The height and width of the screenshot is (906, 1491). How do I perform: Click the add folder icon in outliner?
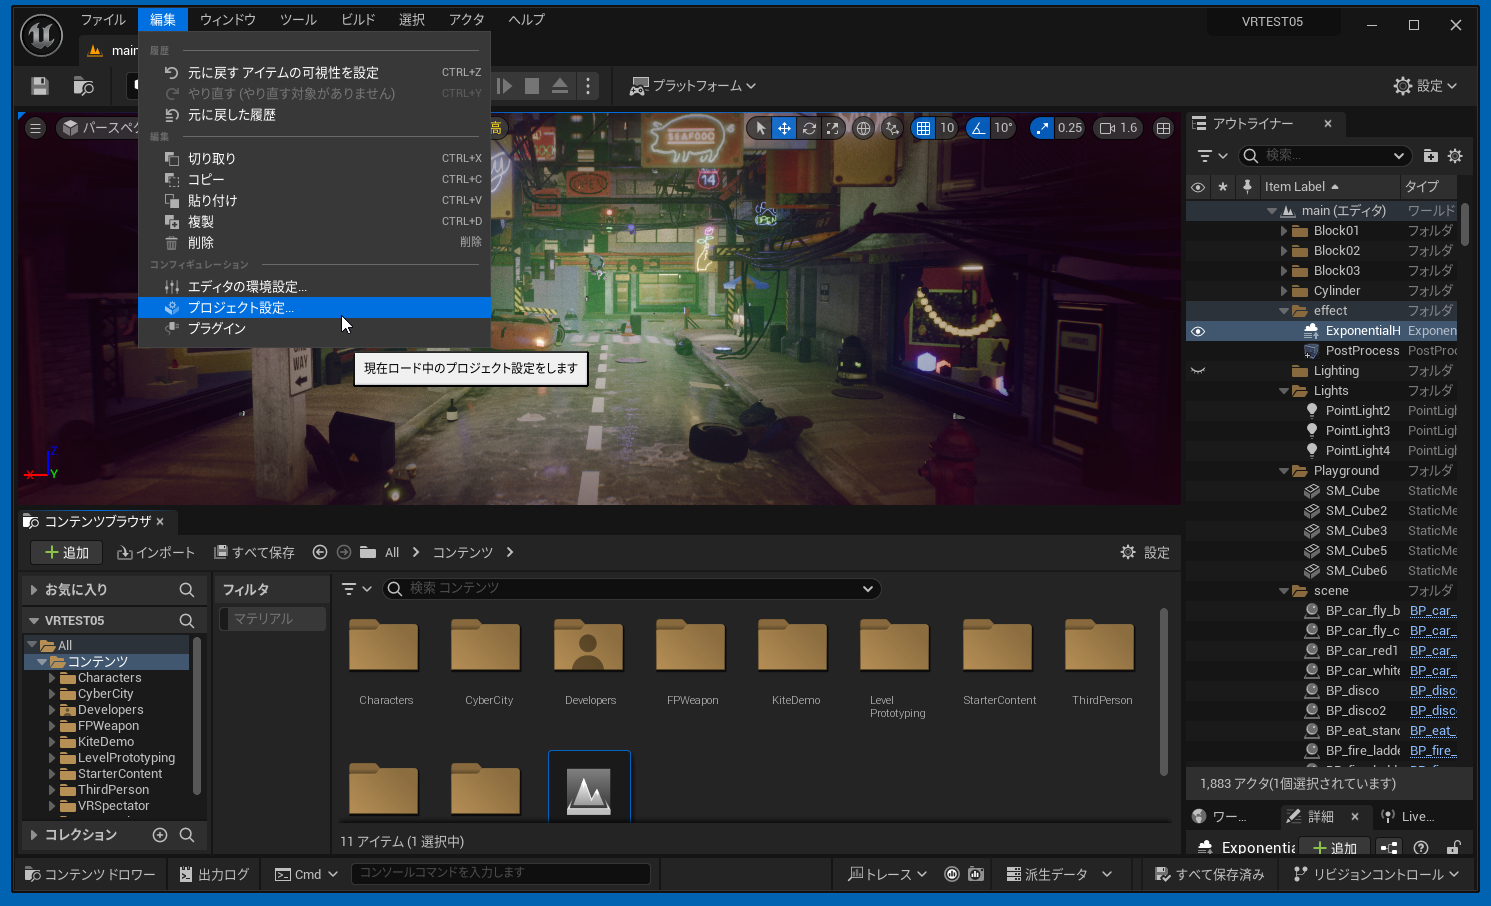pyautogui.click(x=1430, y=156)
